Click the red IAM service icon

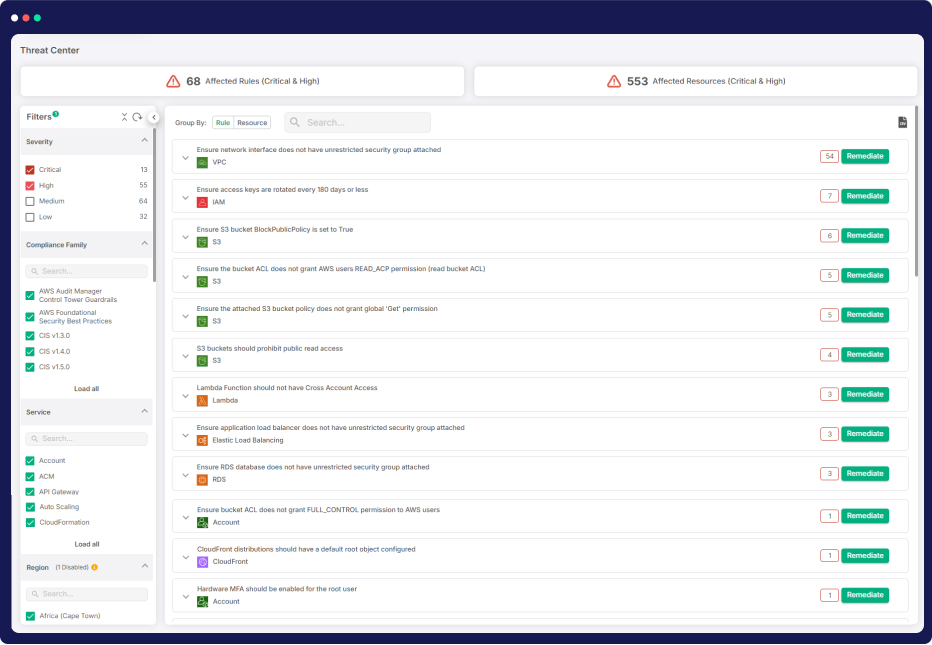(202, 202)
